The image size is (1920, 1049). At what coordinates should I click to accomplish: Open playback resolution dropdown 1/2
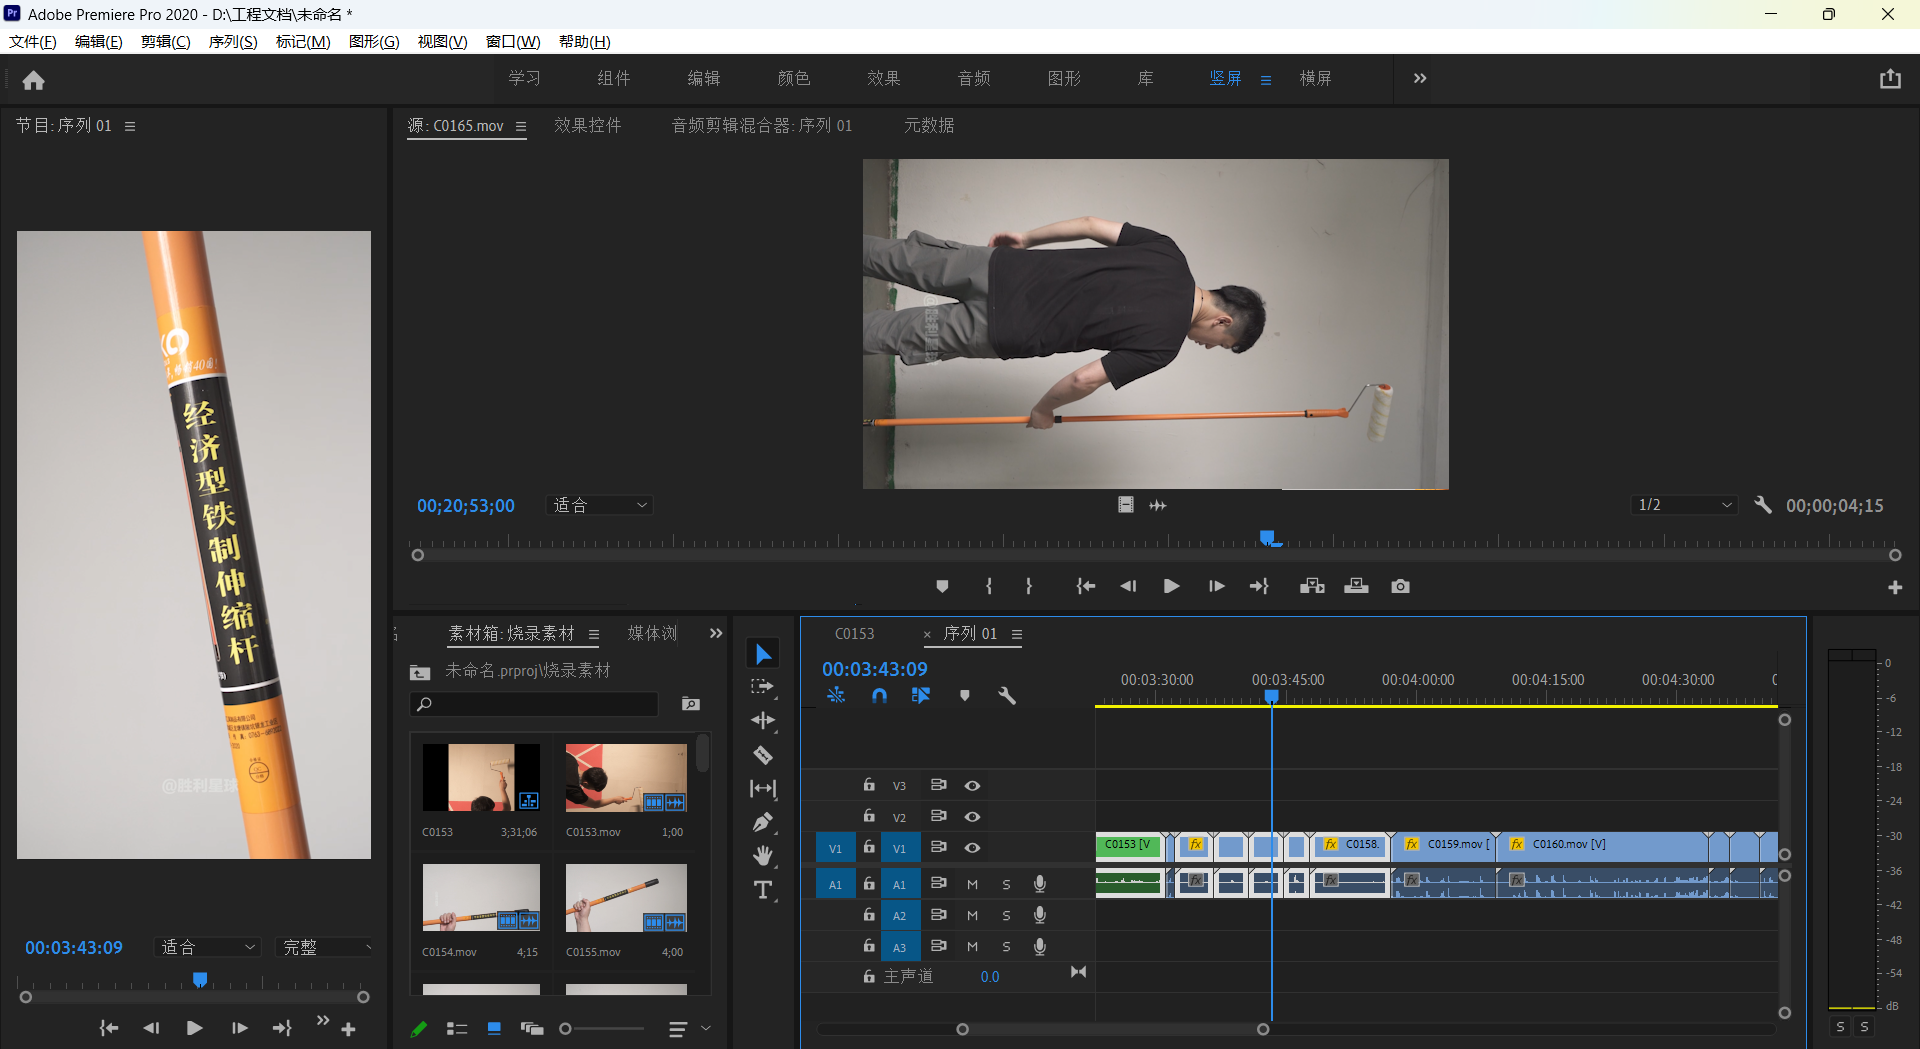click(x=1684, y=505)
